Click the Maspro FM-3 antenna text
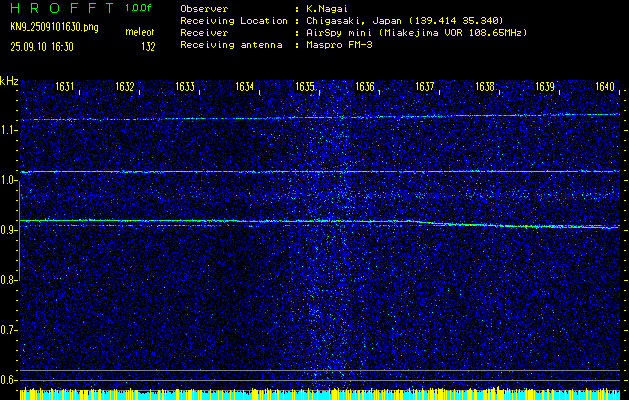 point(340,45)
